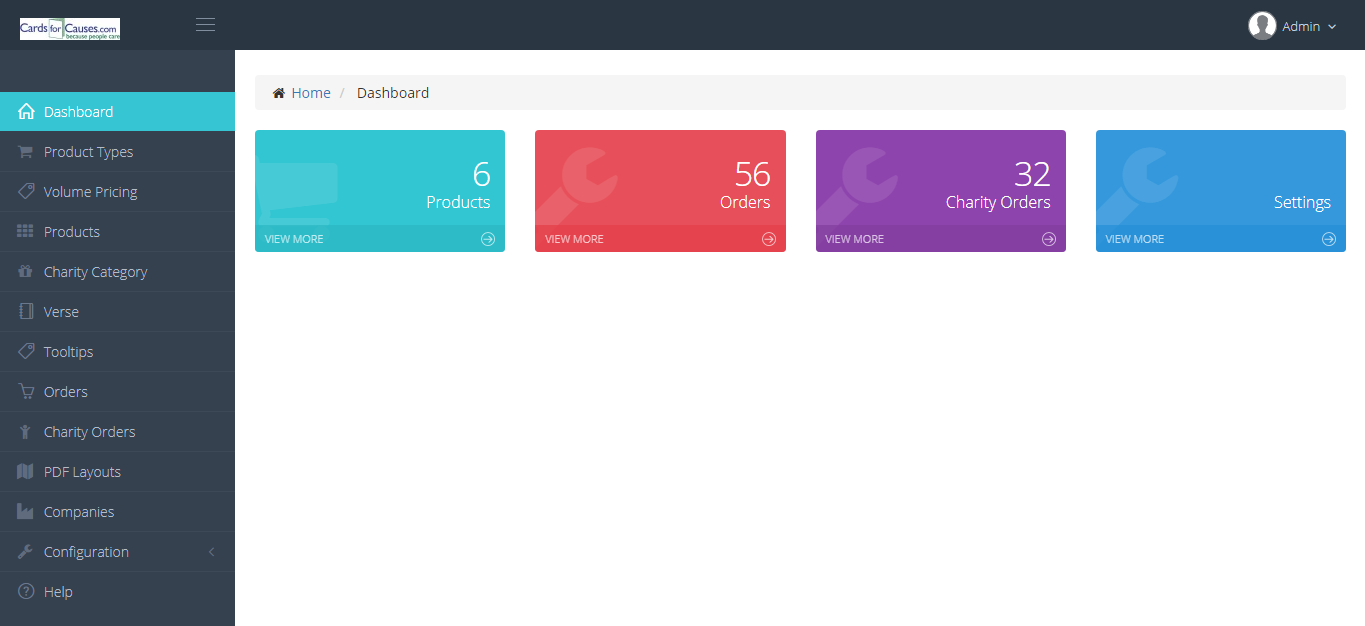This screenshot has height=626, width=1365.
Task: Click the 56 count on the Orders card
Action: (753, 174)
